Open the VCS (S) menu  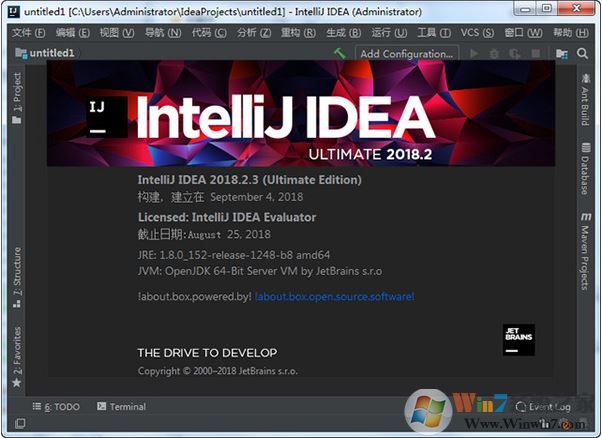(477, 33)
